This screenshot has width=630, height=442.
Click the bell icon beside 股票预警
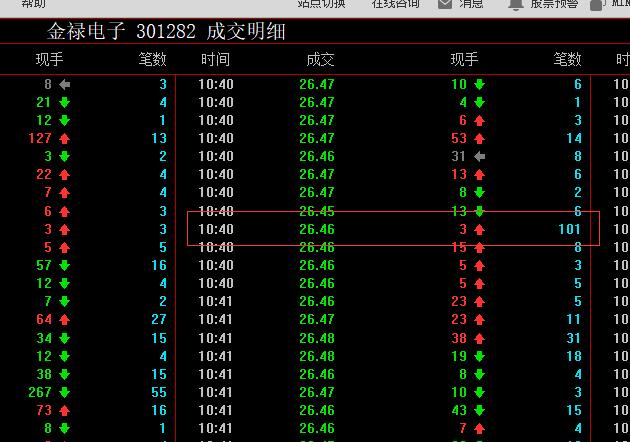(x=516, y=4)
